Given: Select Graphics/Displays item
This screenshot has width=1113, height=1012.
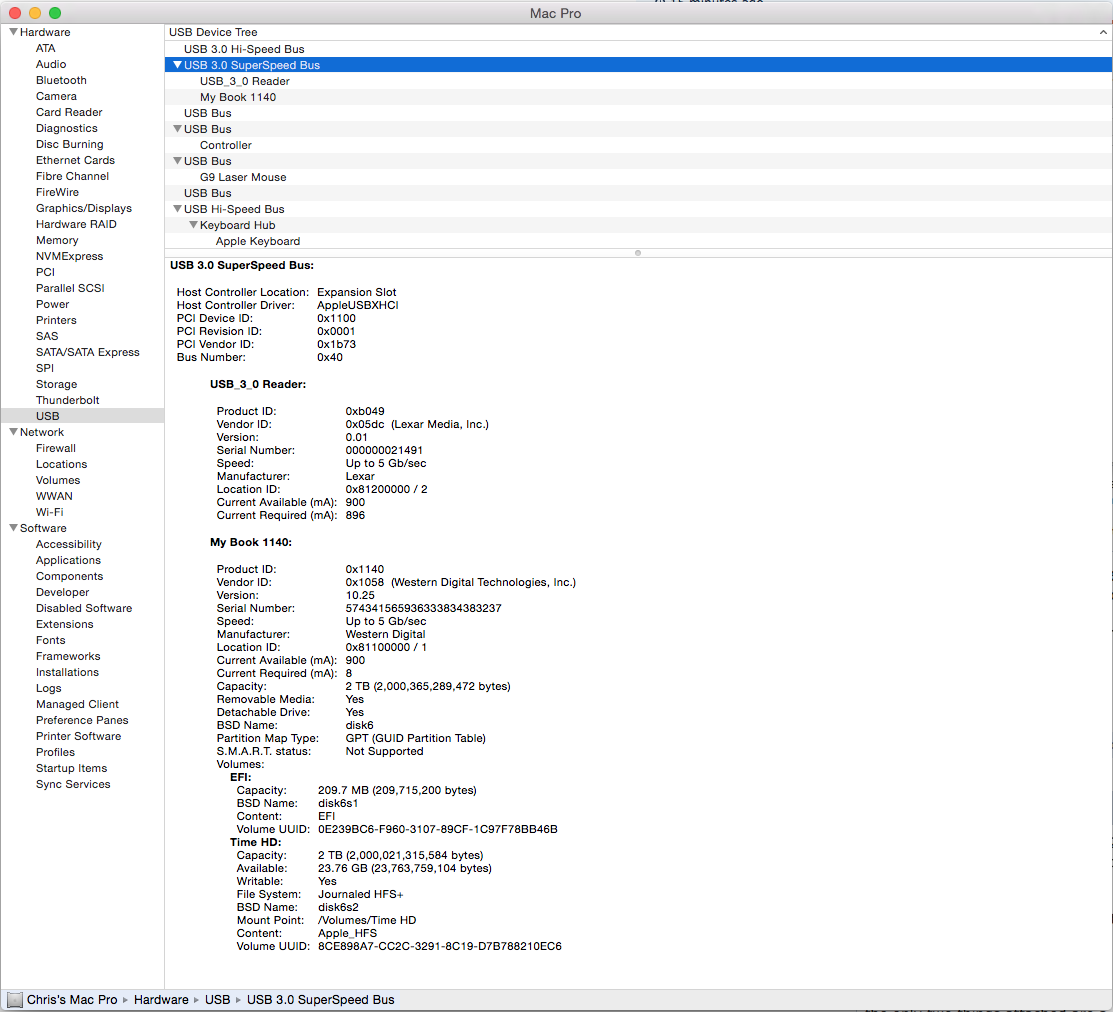Looking at the screenshot, I should point(84,208).
